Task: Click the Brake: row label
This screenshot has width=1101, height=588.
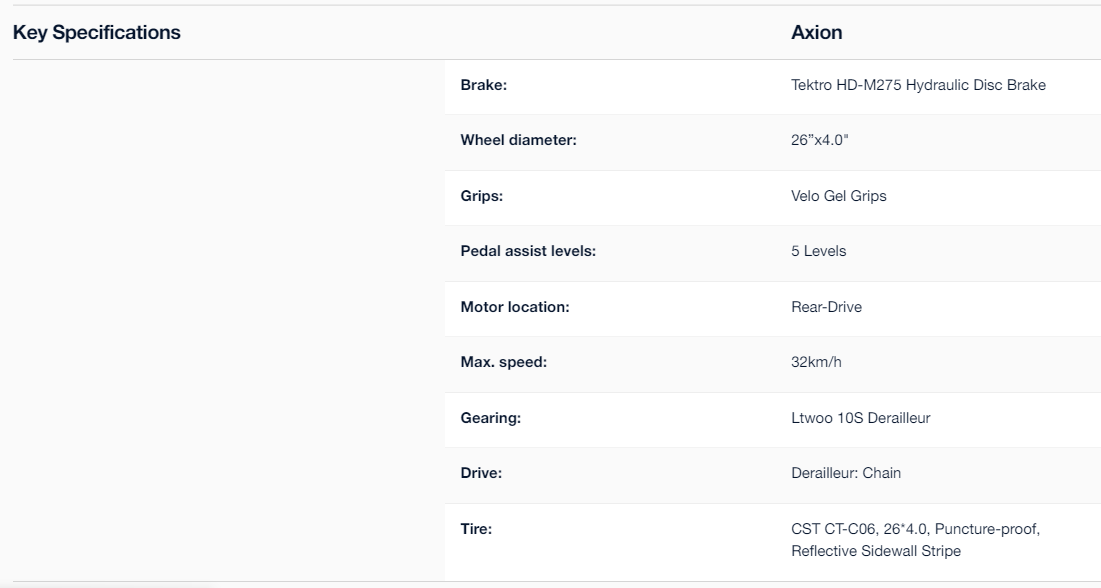Action: click(x=484, y=85)
